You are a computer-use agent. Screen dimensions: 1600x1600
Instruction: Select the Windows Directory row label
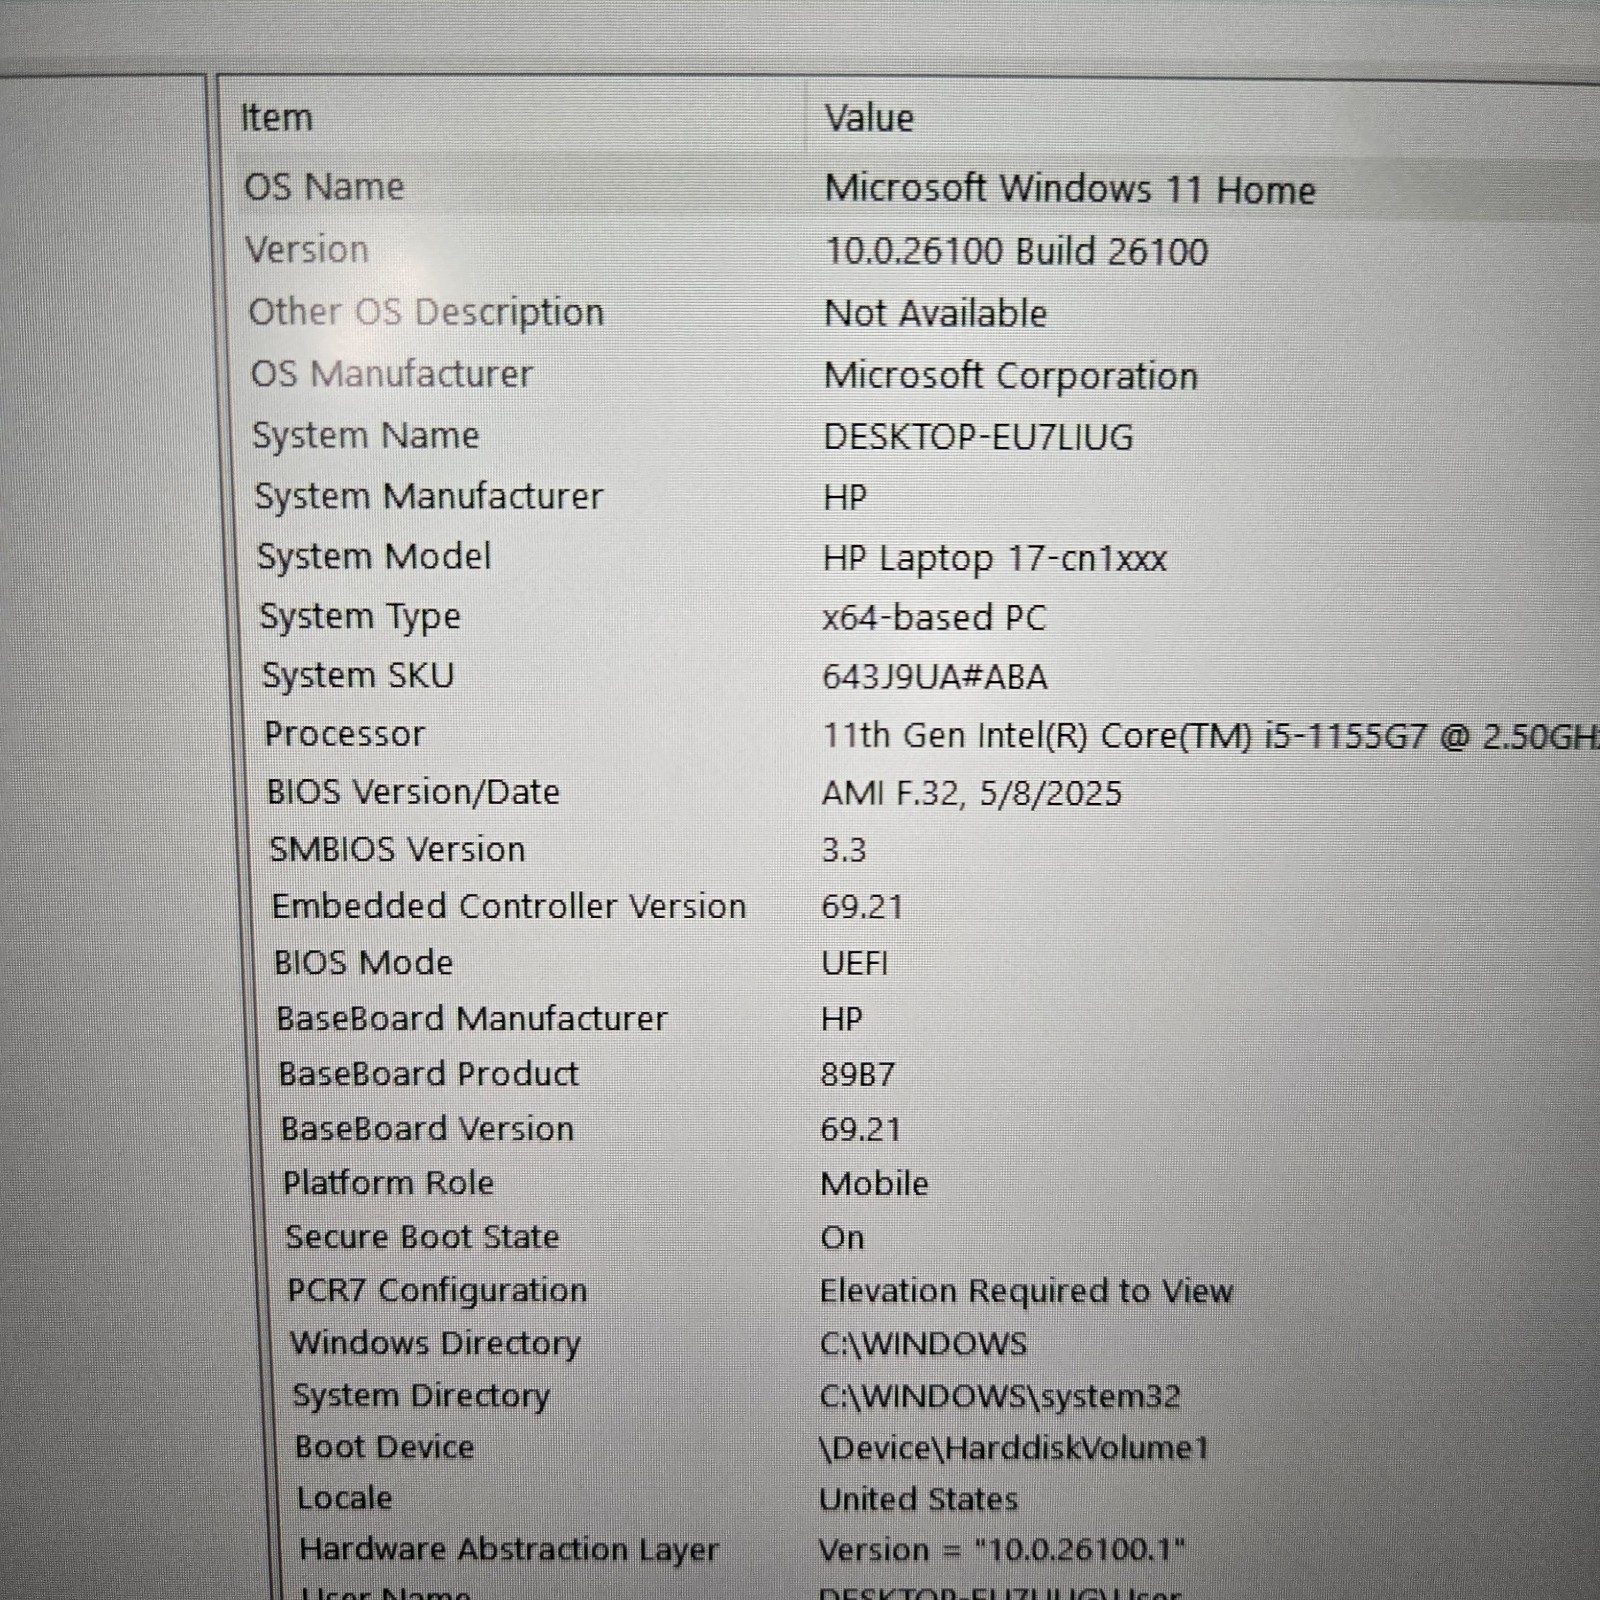click(435, 1343)
